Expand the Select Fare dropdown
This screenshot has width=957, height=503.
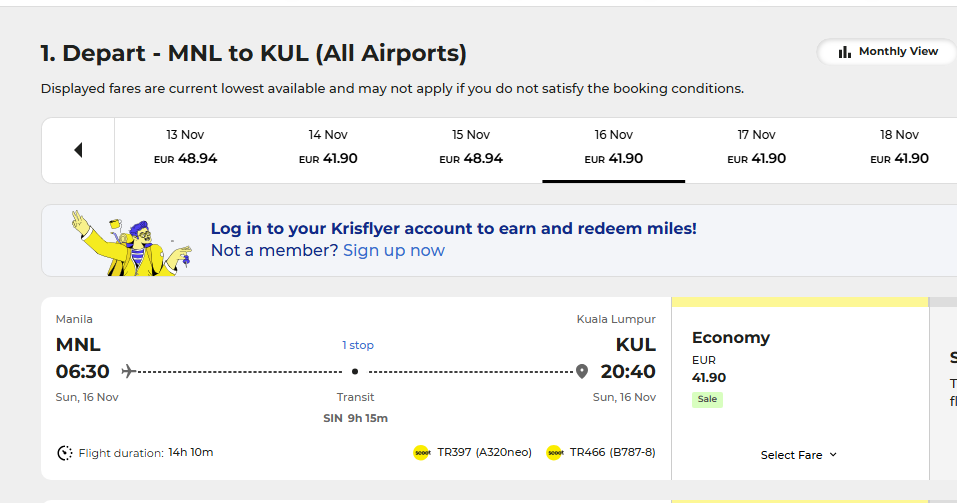coord(799,455)
